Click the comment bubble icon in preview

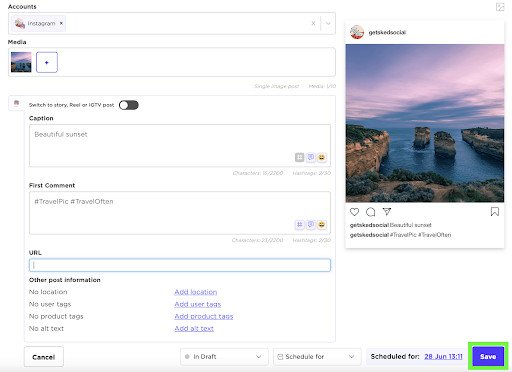click(x=370, y=212)
